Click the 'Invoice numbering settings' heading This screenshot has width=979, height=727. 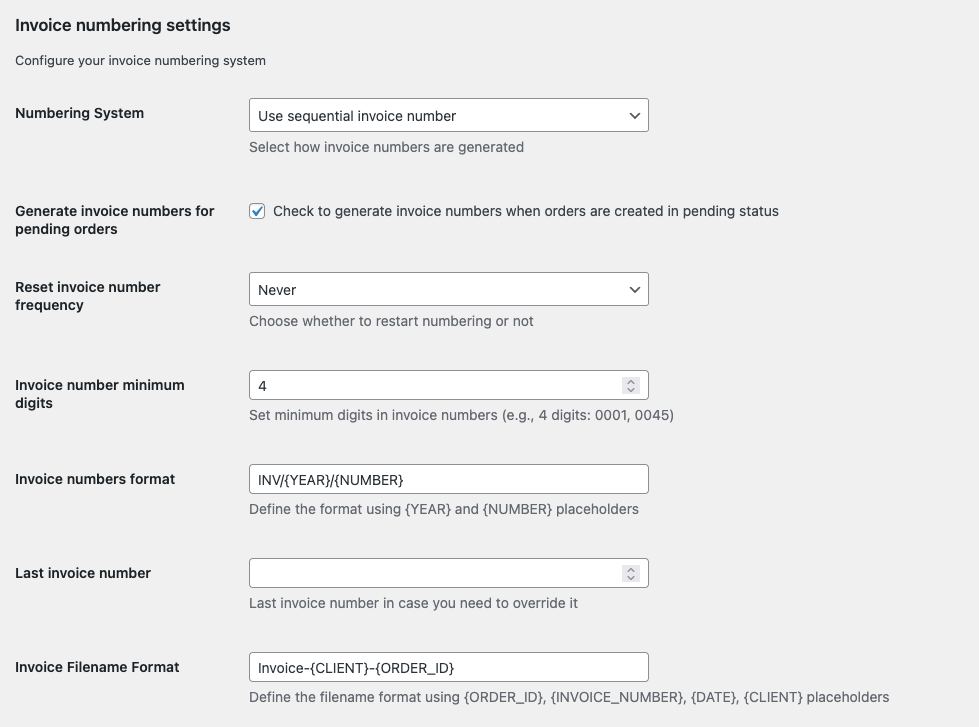[123, 25]
